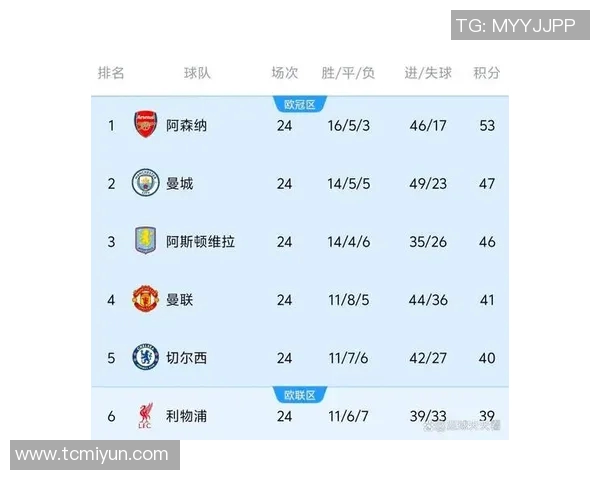The width and height of the screenshot is (600, 480).
Task: Select the Aston Villa crest icon
Action: (x=146, y=241)
